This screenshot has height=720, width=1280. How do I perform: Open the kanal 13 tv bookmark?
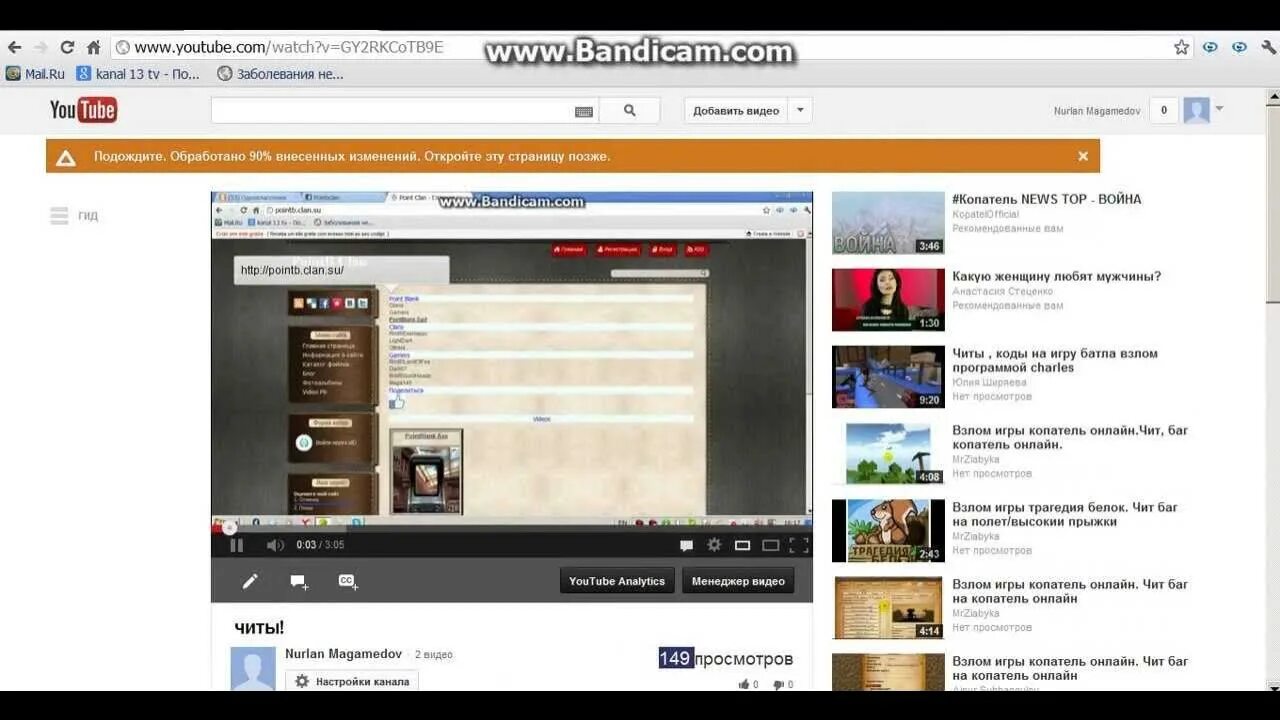point(138,74)
